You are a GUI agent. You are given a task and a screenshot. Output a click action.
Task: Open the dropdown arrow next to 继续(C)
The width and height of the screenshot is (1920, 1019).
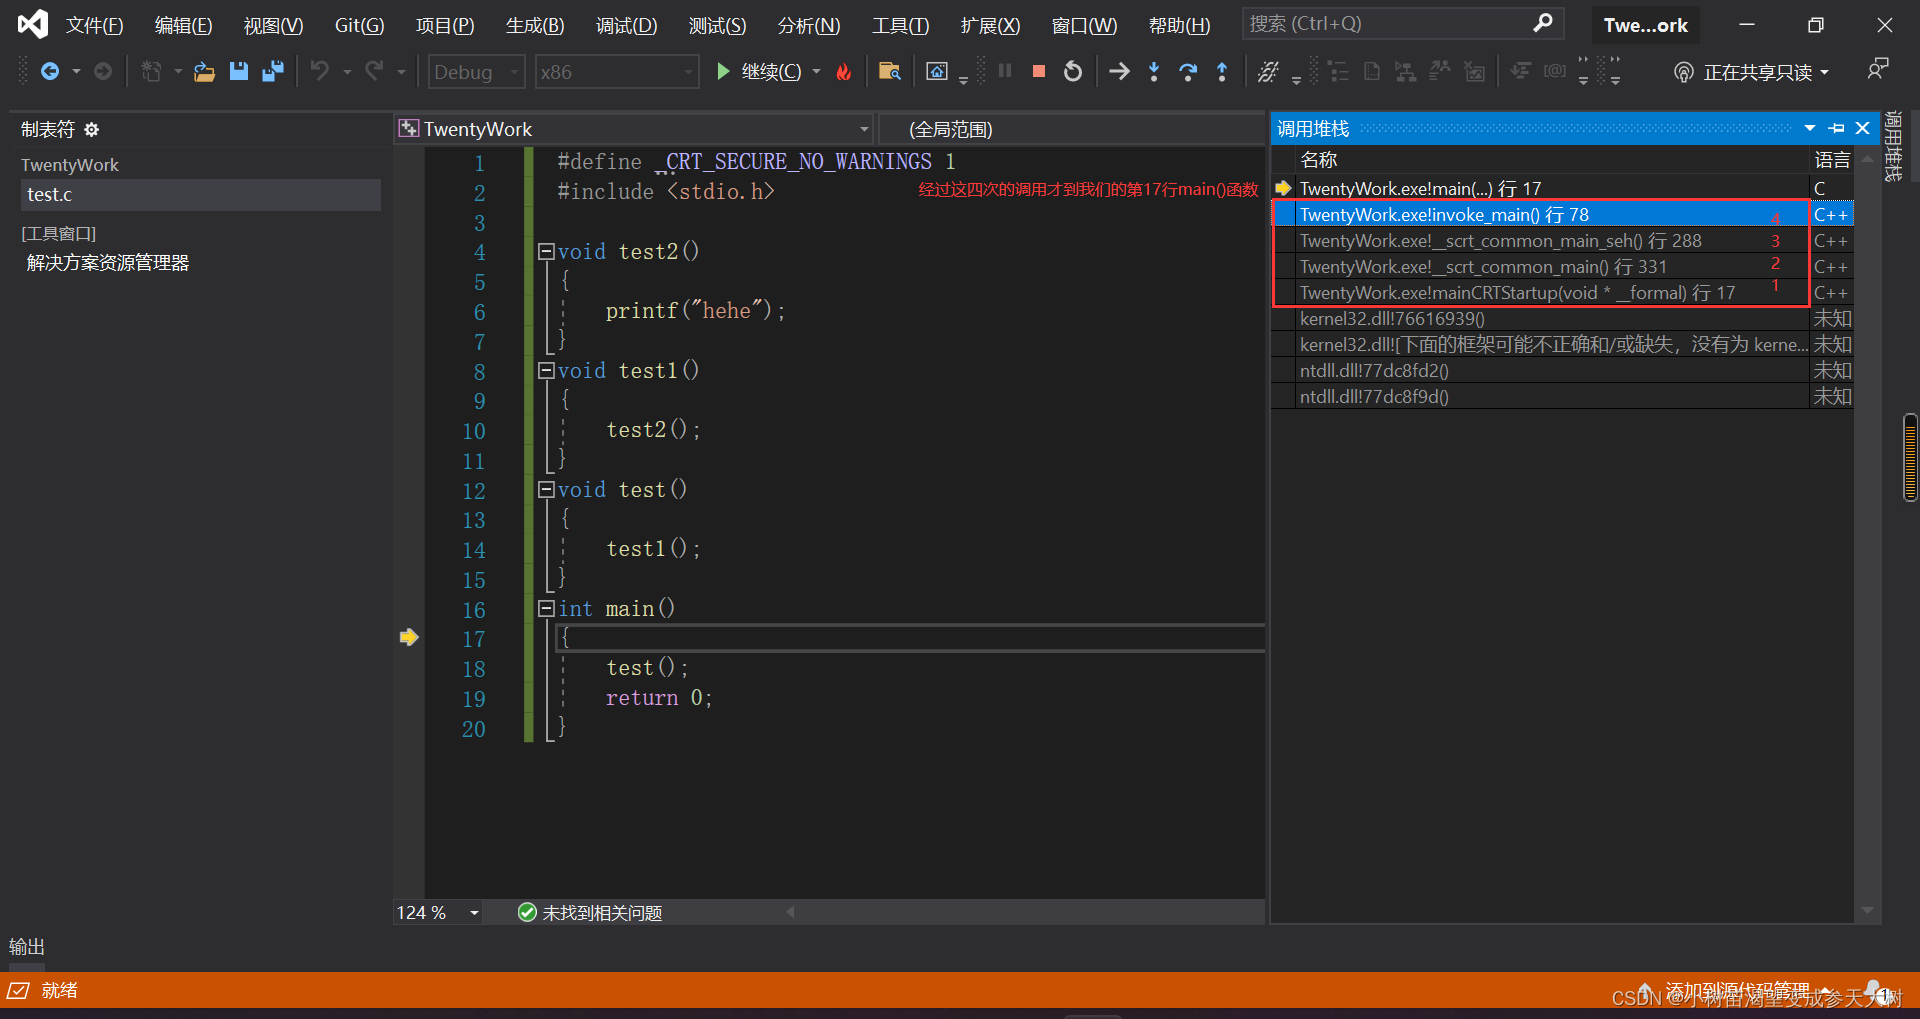pyautogui.click(x=817, y=71)
